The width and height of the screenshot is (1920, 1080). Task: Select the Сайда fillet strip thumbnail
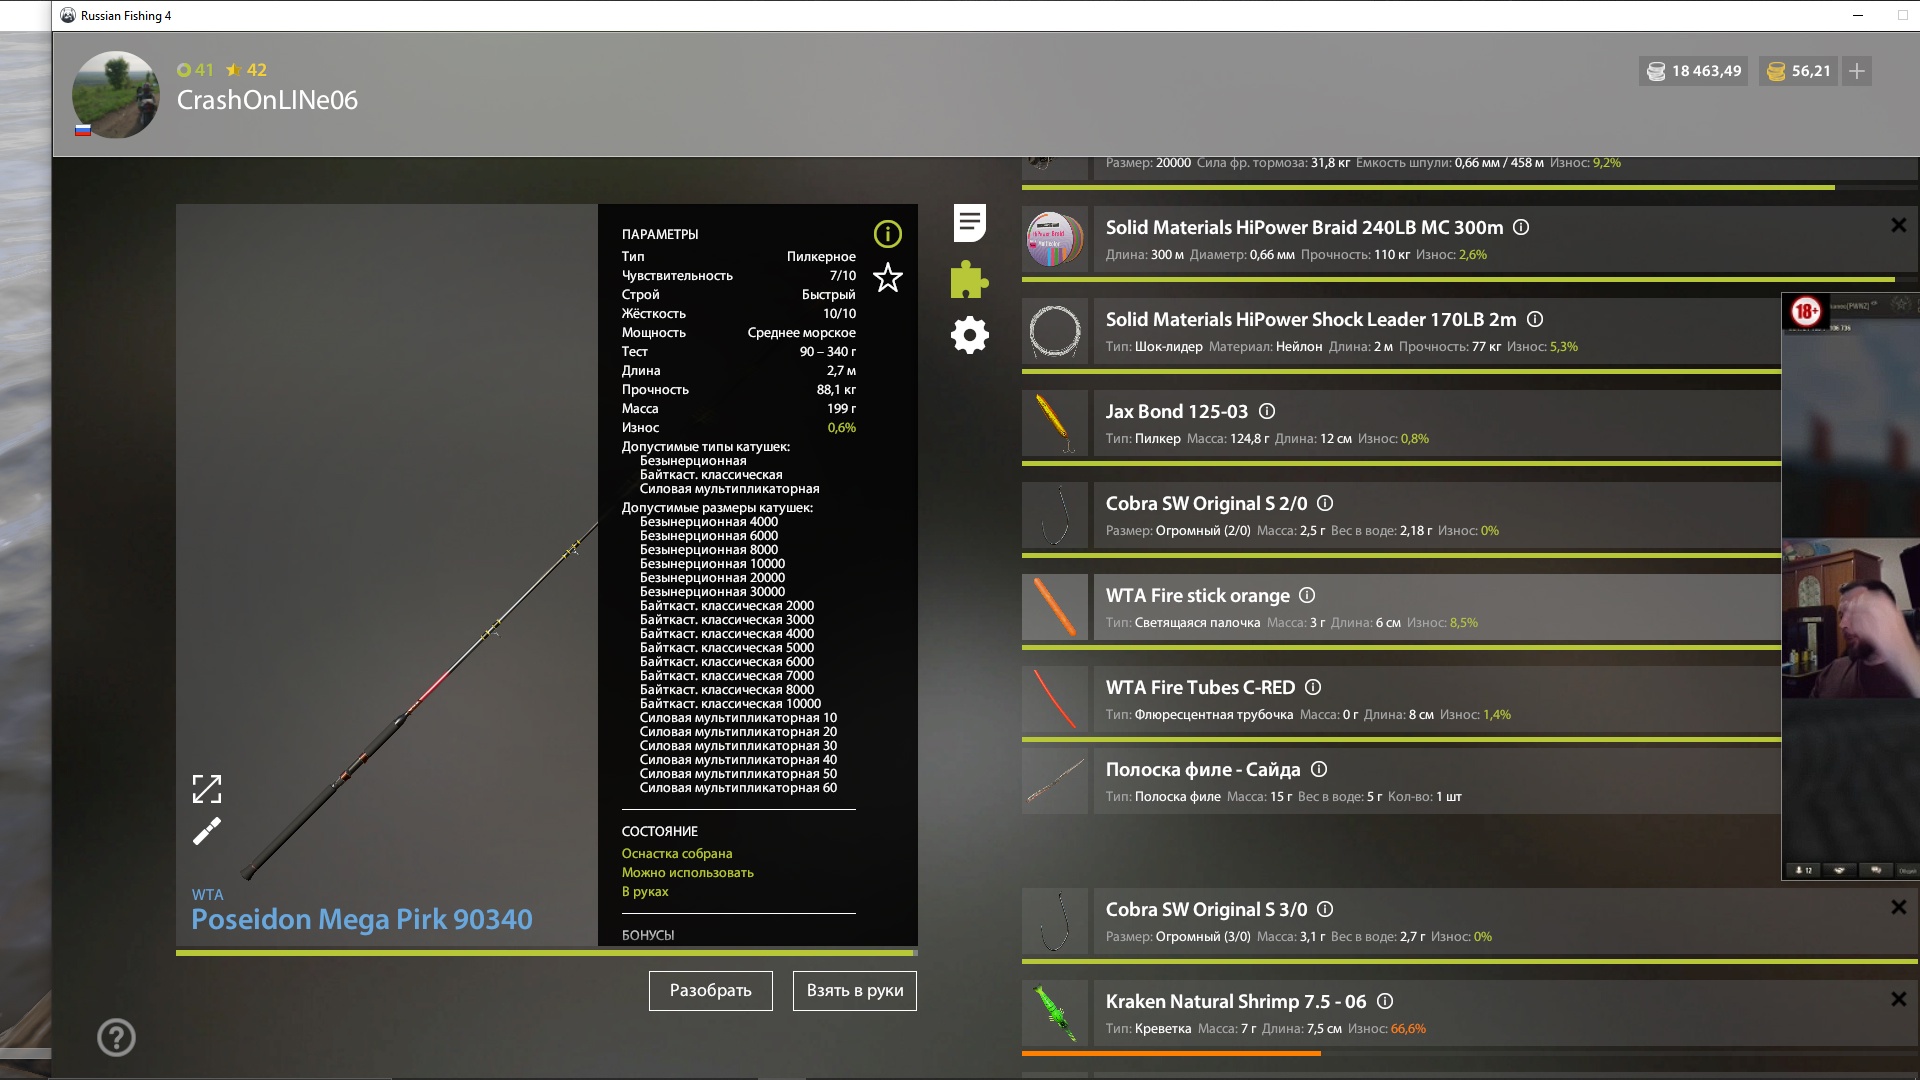(1055, 782)
